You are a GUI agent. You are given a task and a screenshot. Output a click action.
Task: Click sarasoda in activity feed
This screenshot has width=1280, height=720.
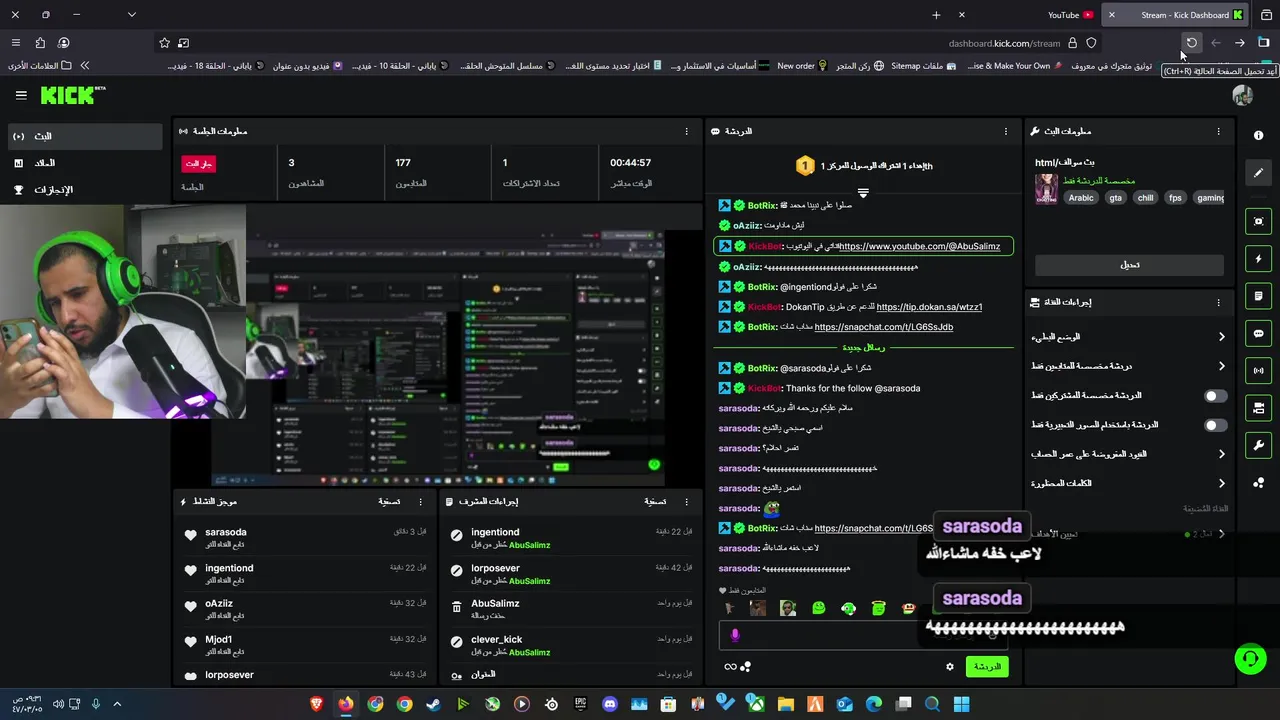[225, 532]
